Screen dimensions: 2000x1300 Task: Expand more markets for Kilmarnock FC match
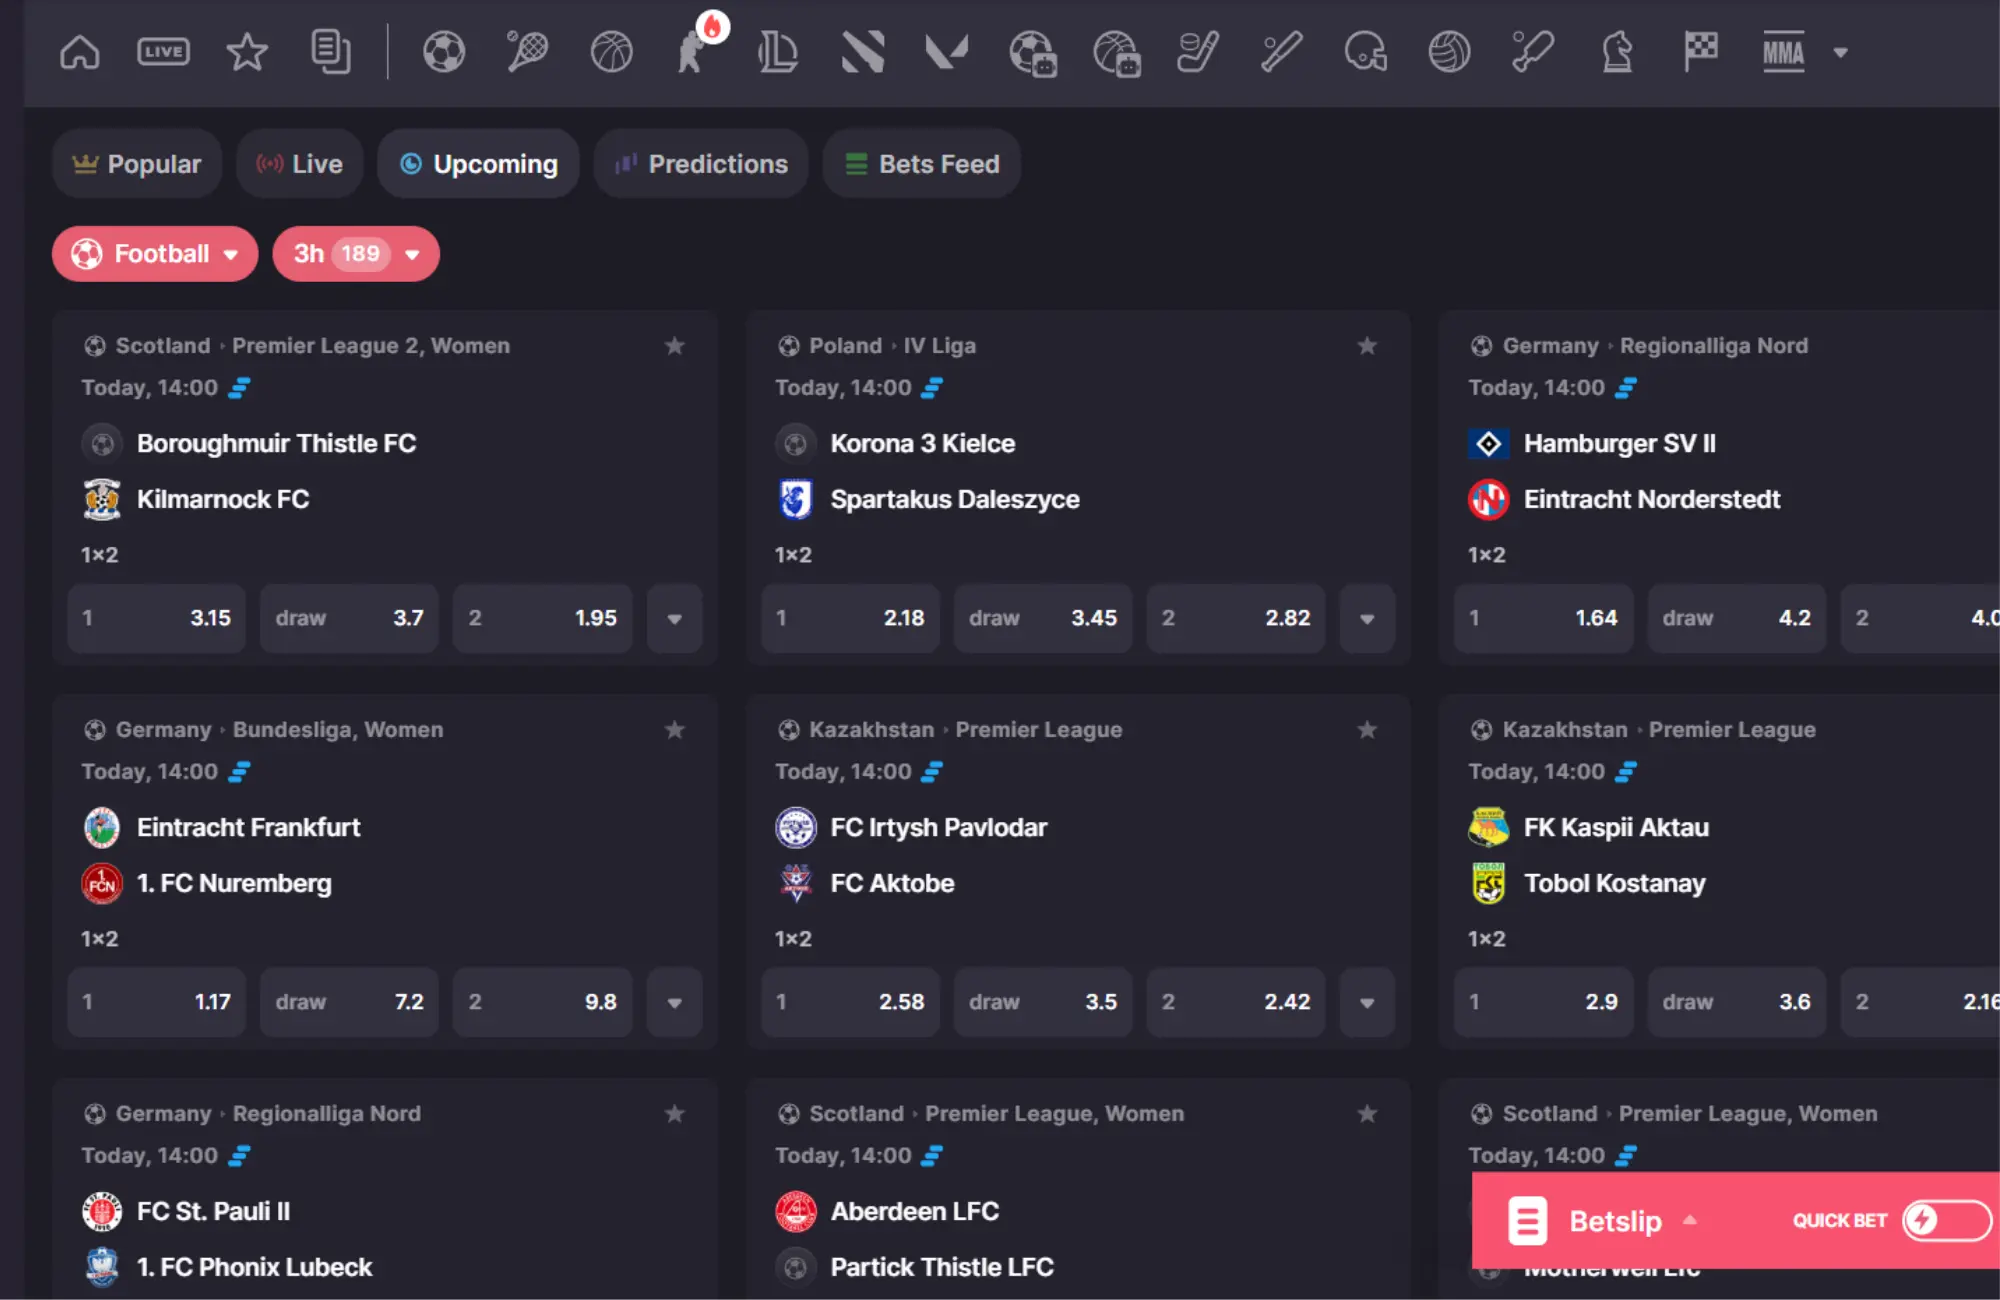coord(675,618)
